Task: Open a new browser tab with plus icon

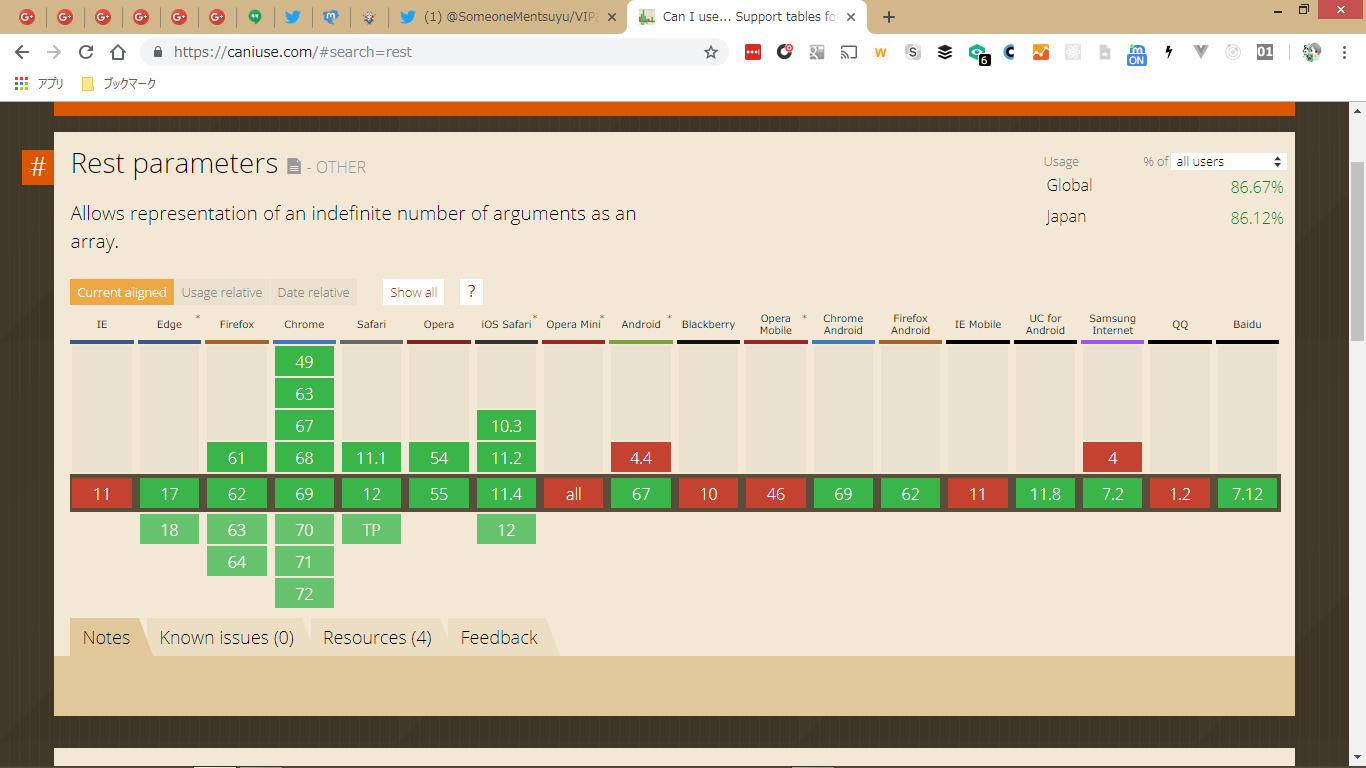Action: 889,17
